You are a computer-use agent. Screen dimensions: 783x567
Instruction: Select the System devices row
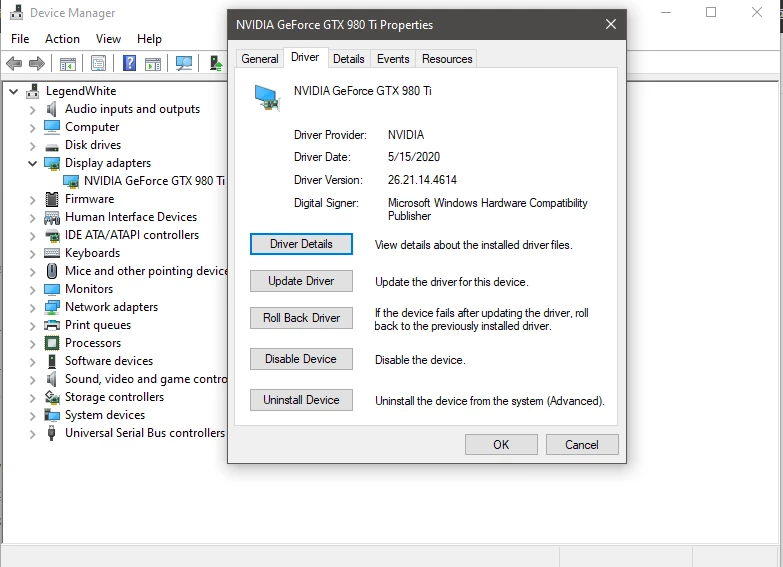(x=94, y=415)
